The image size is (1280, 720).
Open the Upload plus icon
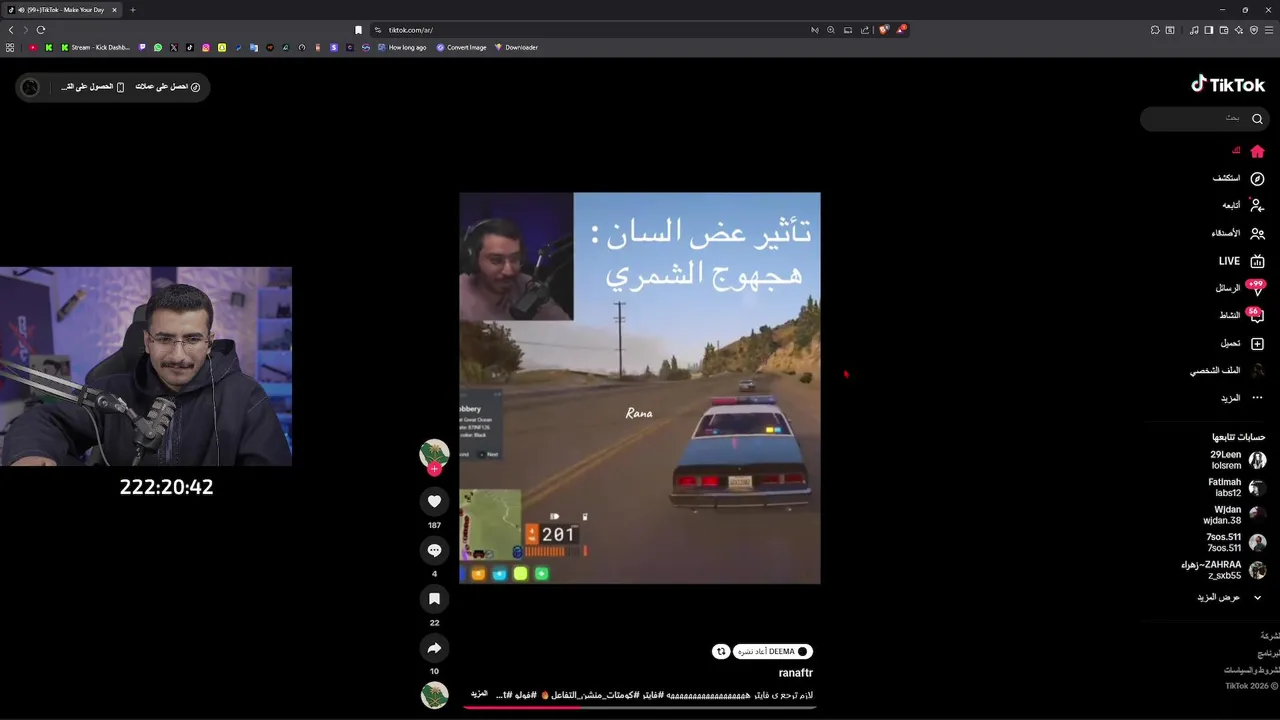[x=1257, y=343]
